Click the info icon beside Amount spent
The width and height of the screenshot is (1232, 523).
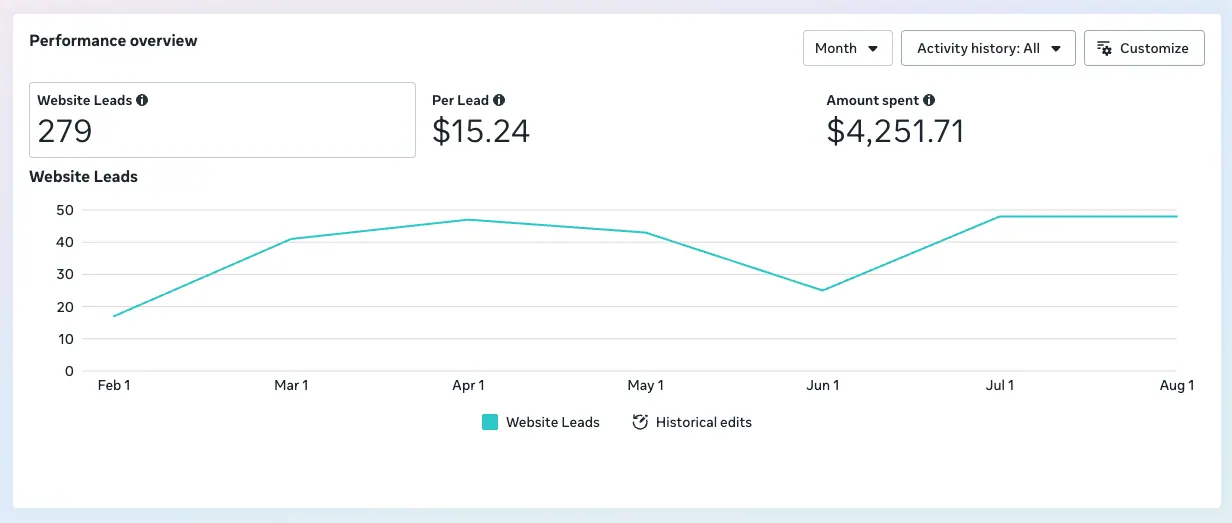click(x=929, y=100)
